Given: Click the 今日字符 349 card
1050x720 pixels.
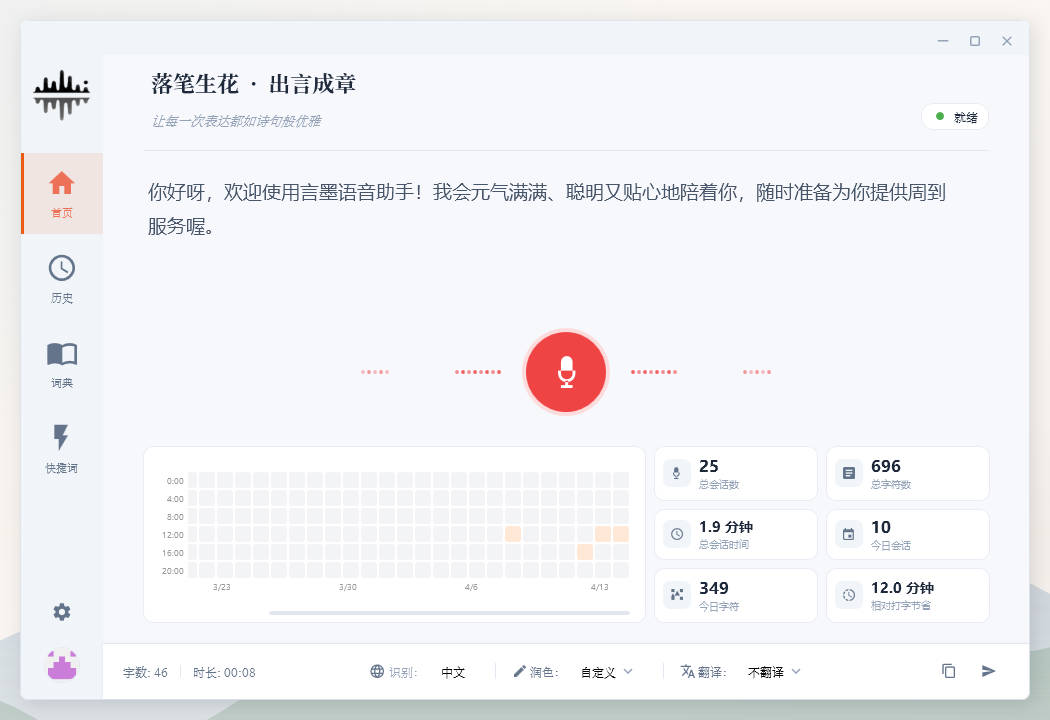Looking at the screenshot, I should (735, 595).
